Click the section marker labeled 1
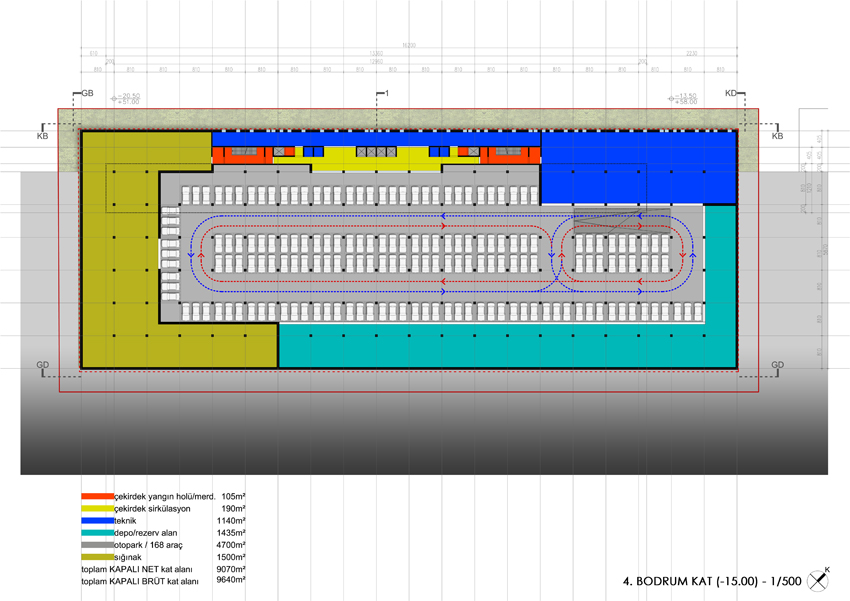Screen dimensions: 850x601 (x=383, y=93)
